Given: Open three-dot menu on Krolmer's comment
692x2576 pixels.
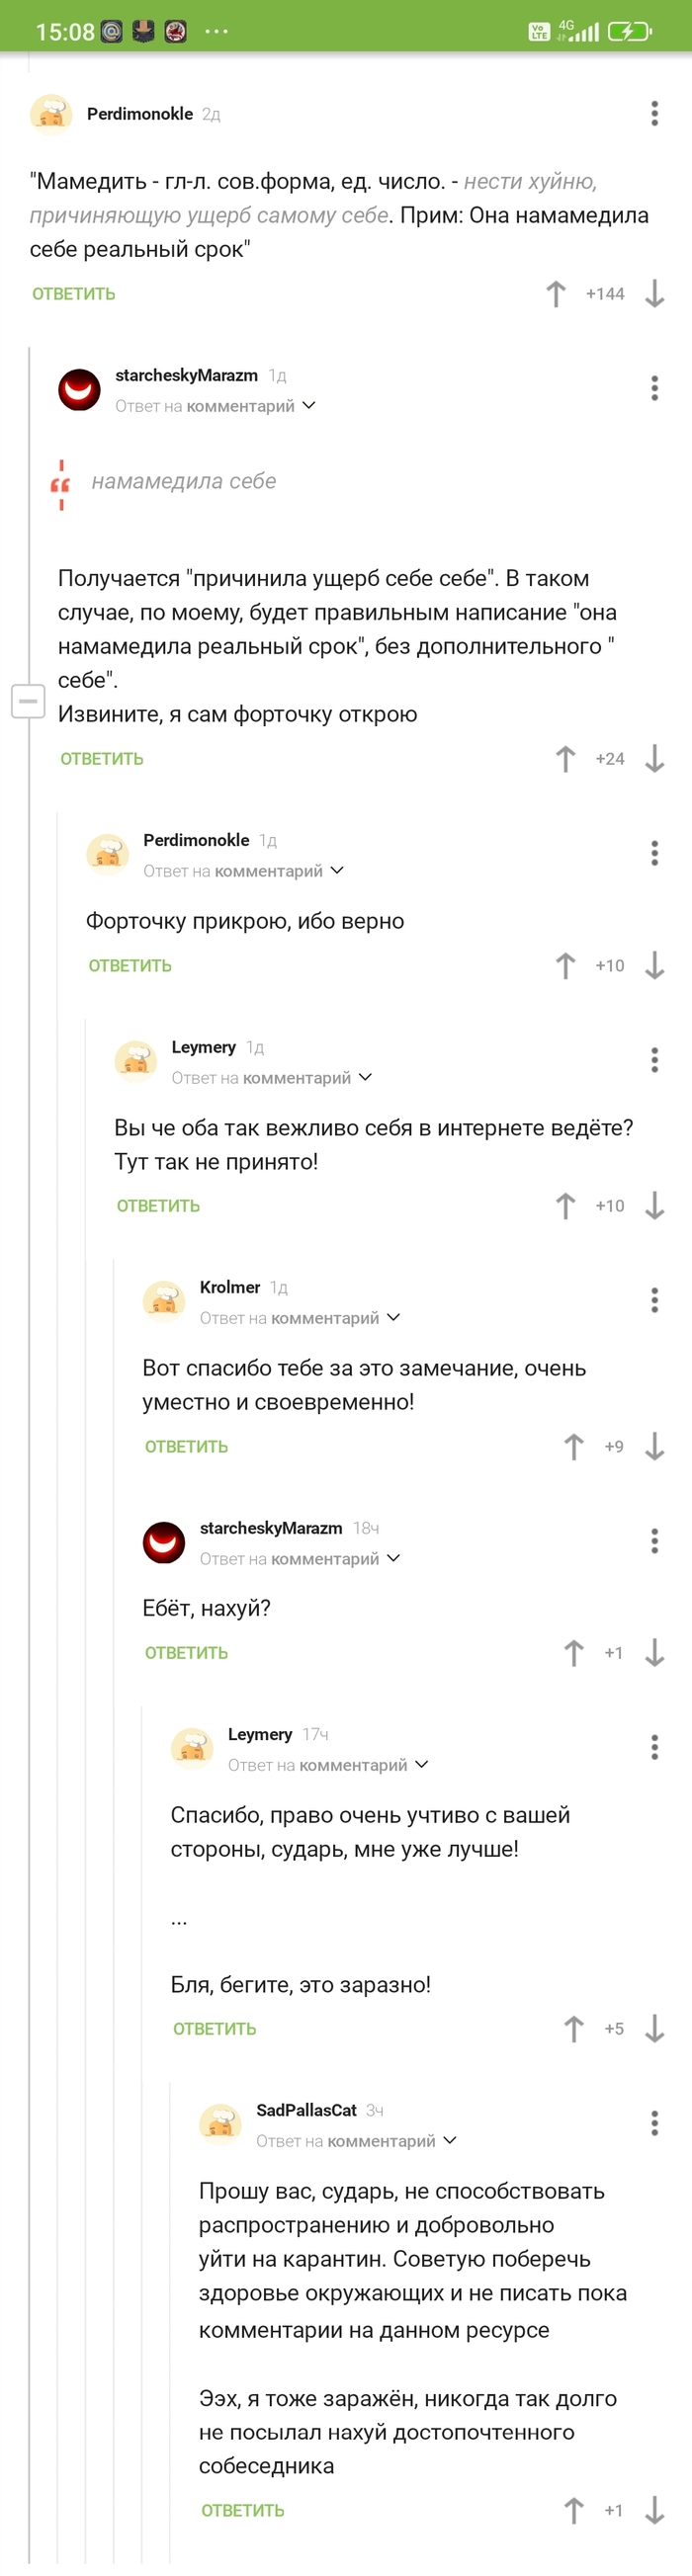Looking at the screenshot, I should pyautogui.click(x=655, y=1300).
